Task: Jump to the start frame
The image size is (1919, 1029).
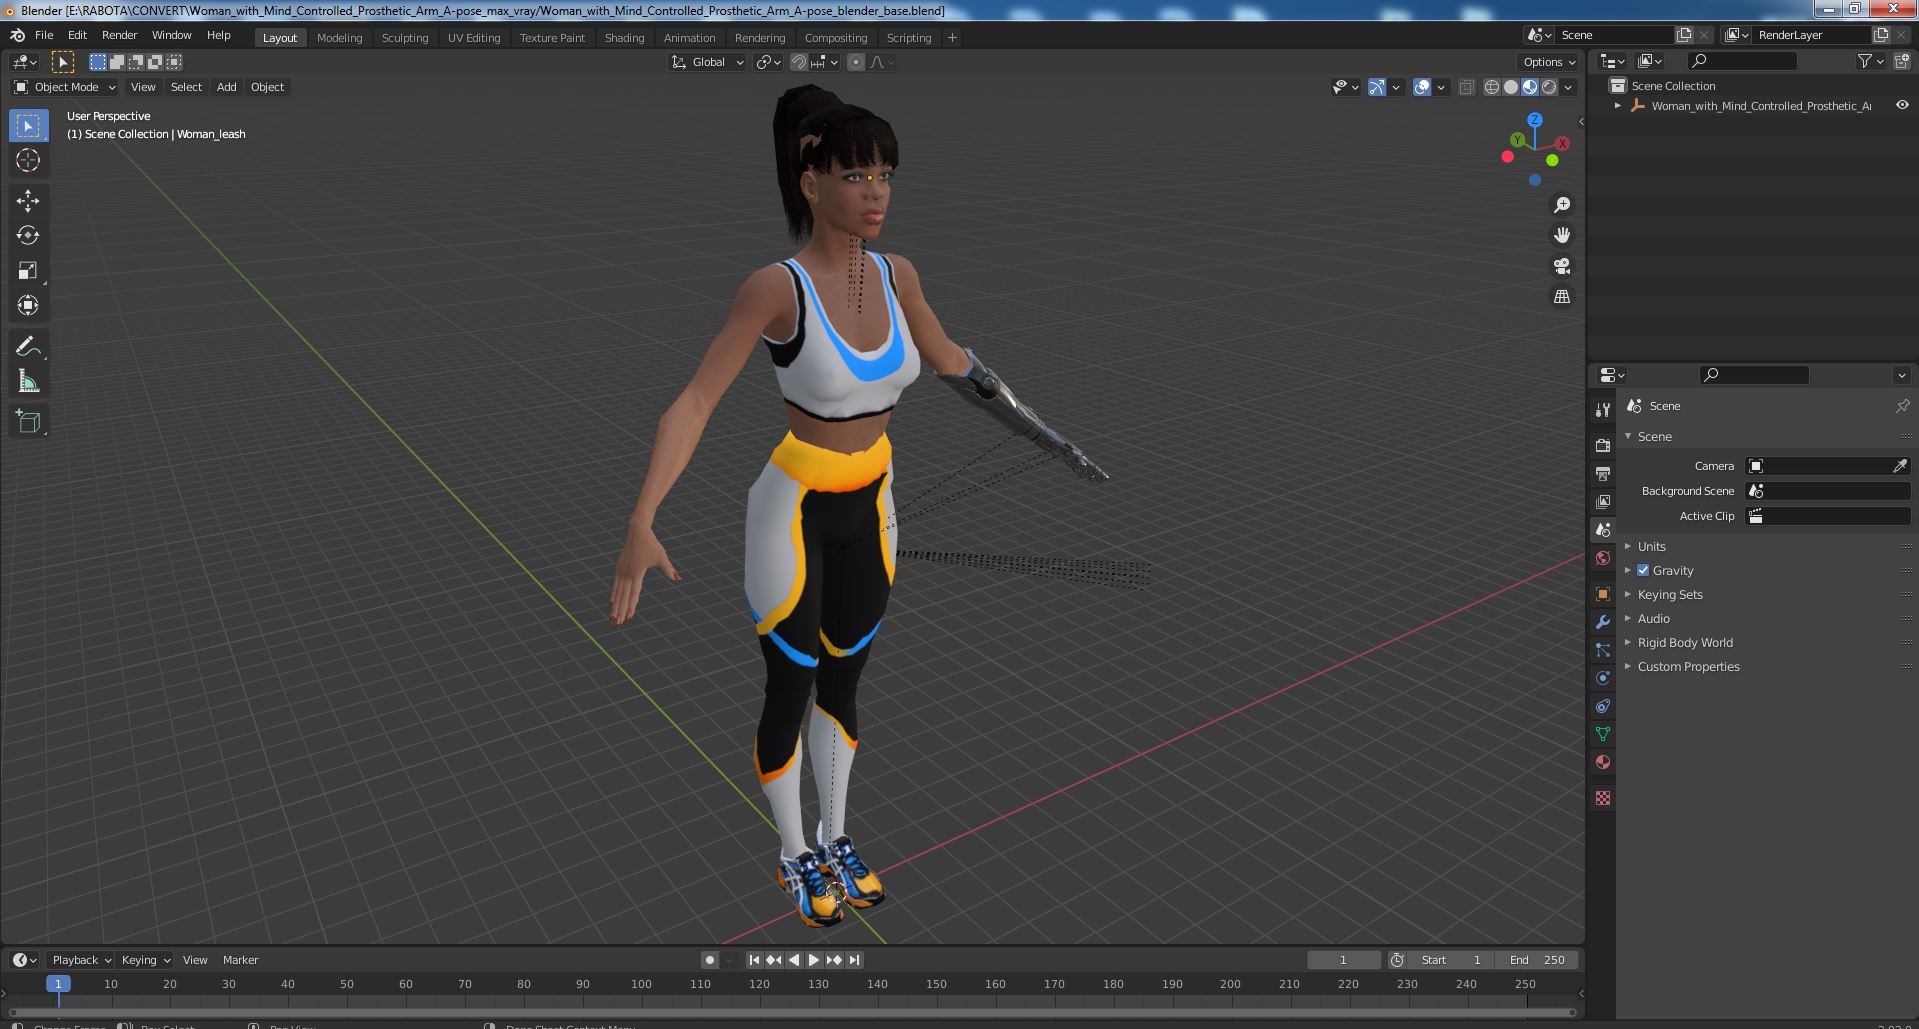Action: (x=754, y=960)
